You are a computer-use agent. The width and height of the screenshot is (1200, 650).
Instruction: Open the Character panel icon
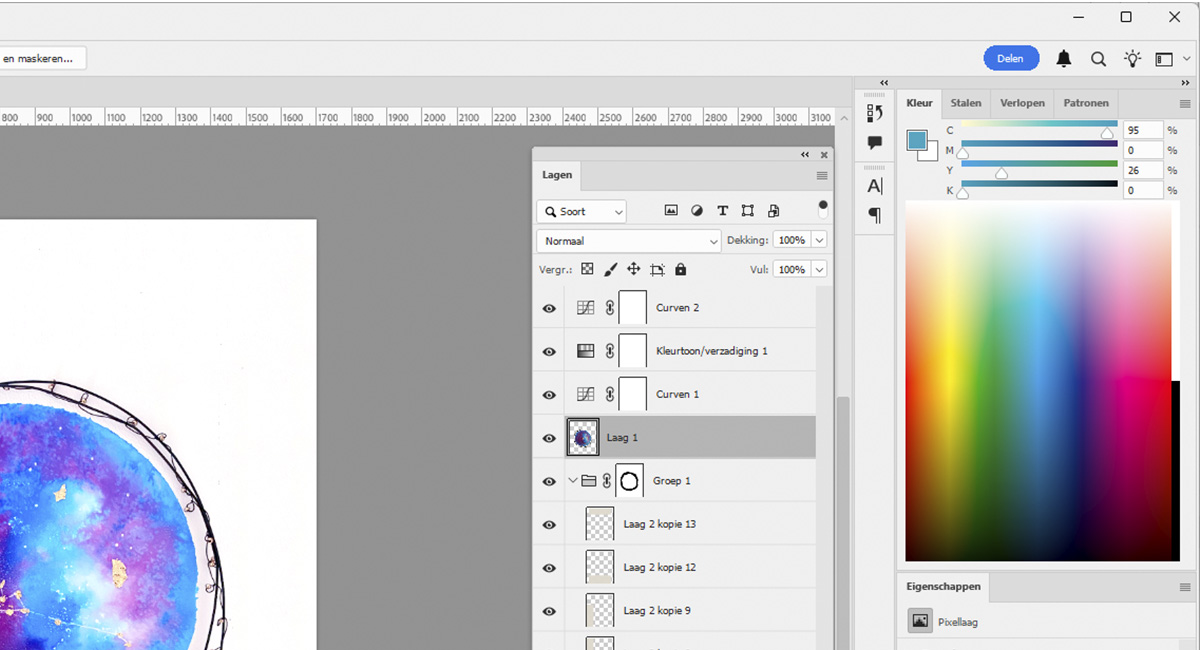click(875, 186)
